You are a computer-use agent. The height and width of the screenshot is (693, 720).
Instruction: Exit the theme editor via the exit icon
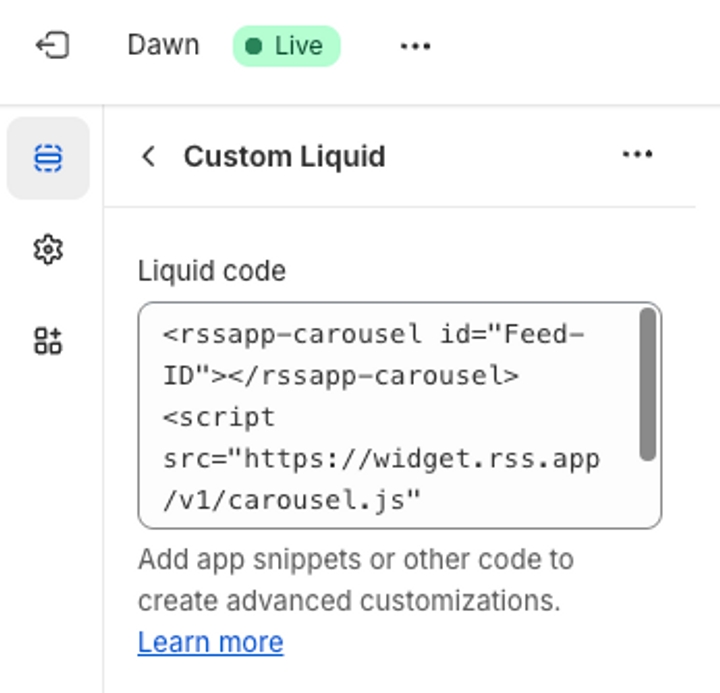tap(53, 45)
